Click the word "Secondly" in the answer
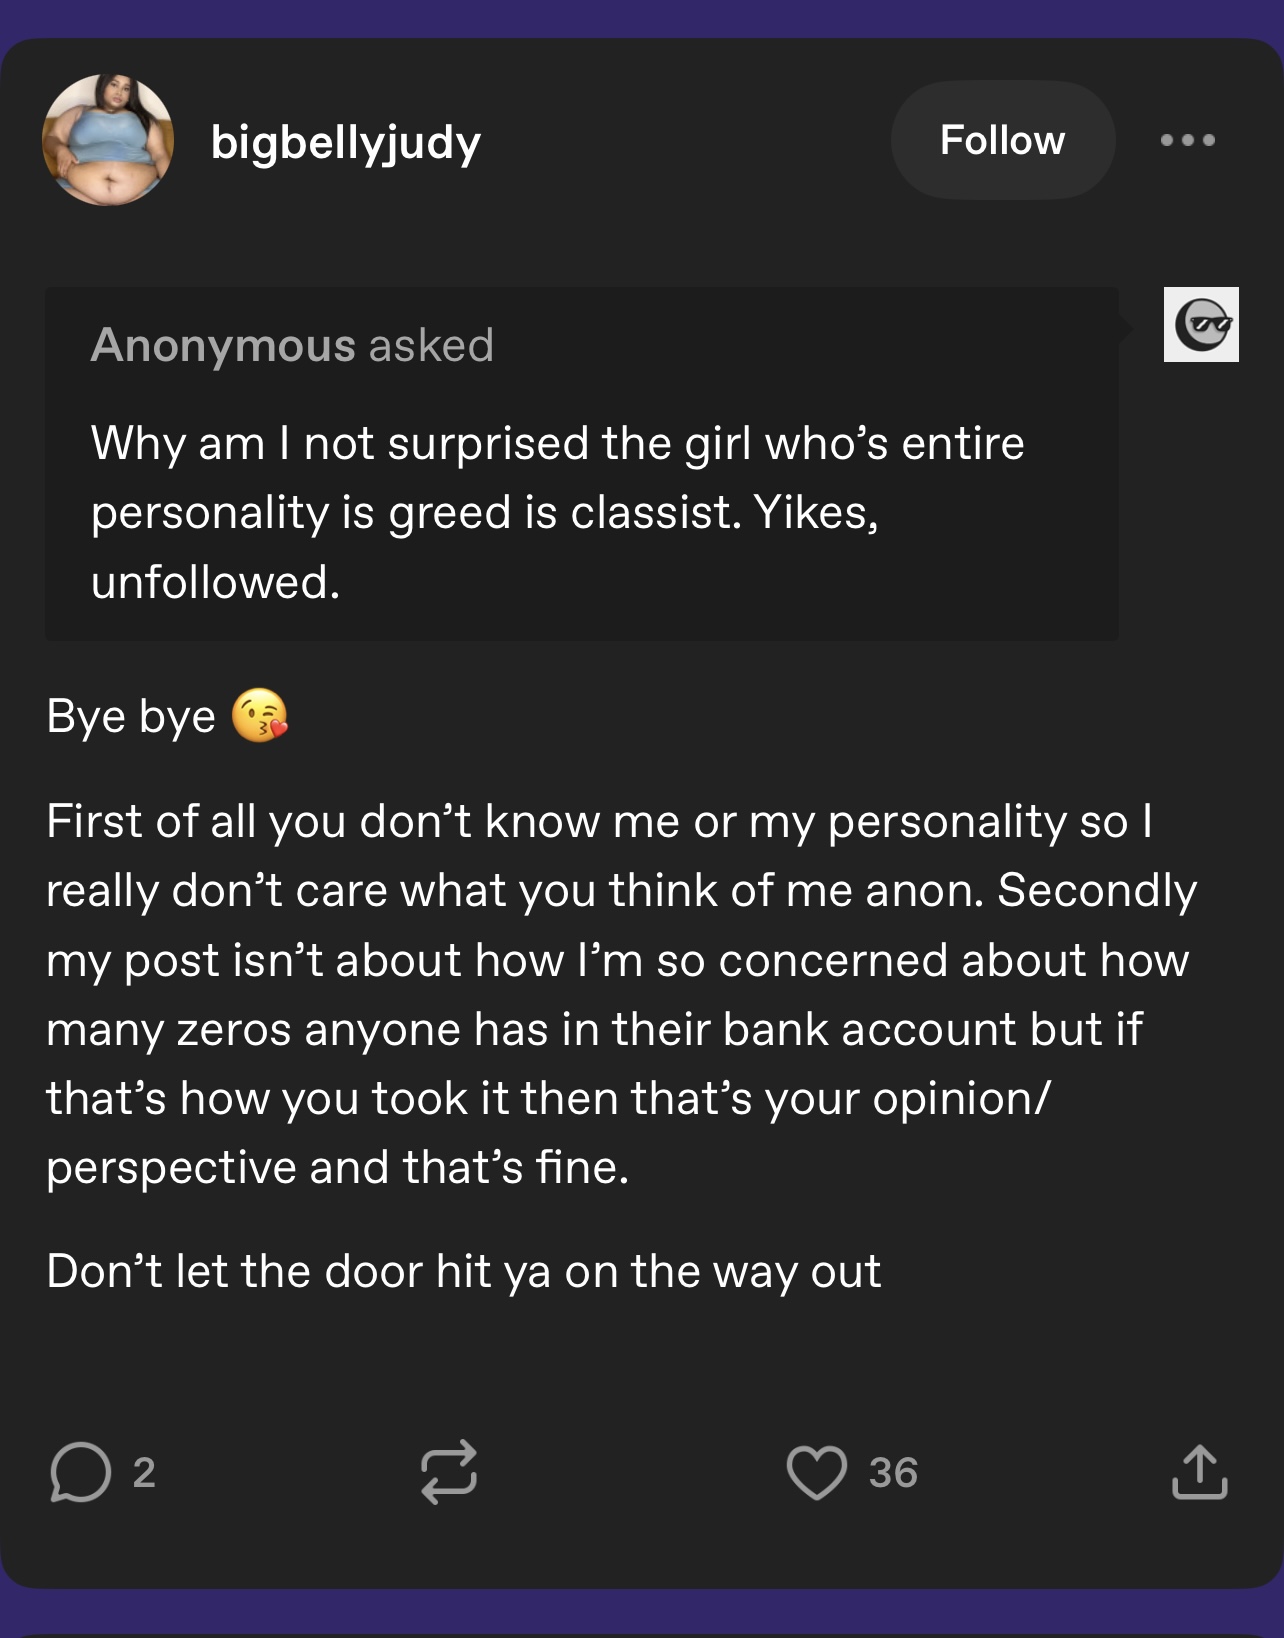The image size is (1284, 1638). (x=1097, y=890)
